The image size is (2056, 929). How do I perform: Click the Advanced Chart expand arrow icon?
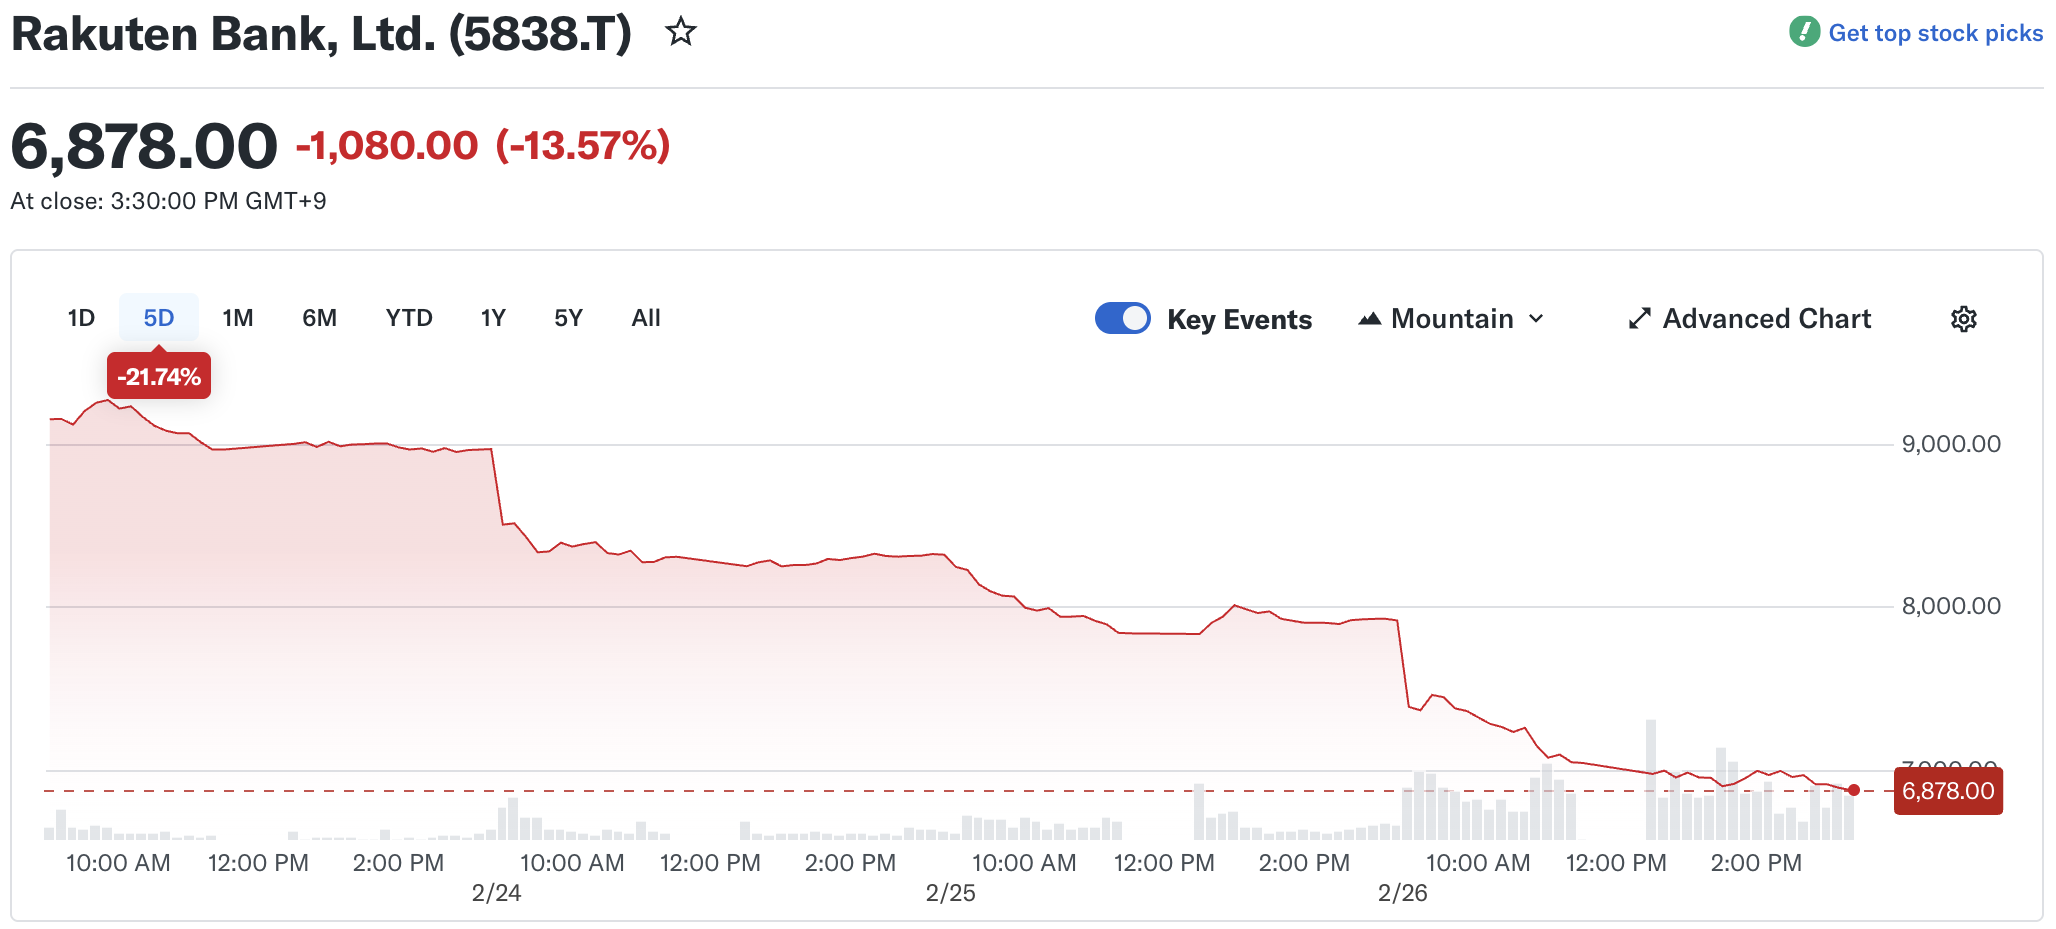pos(1639,319)
